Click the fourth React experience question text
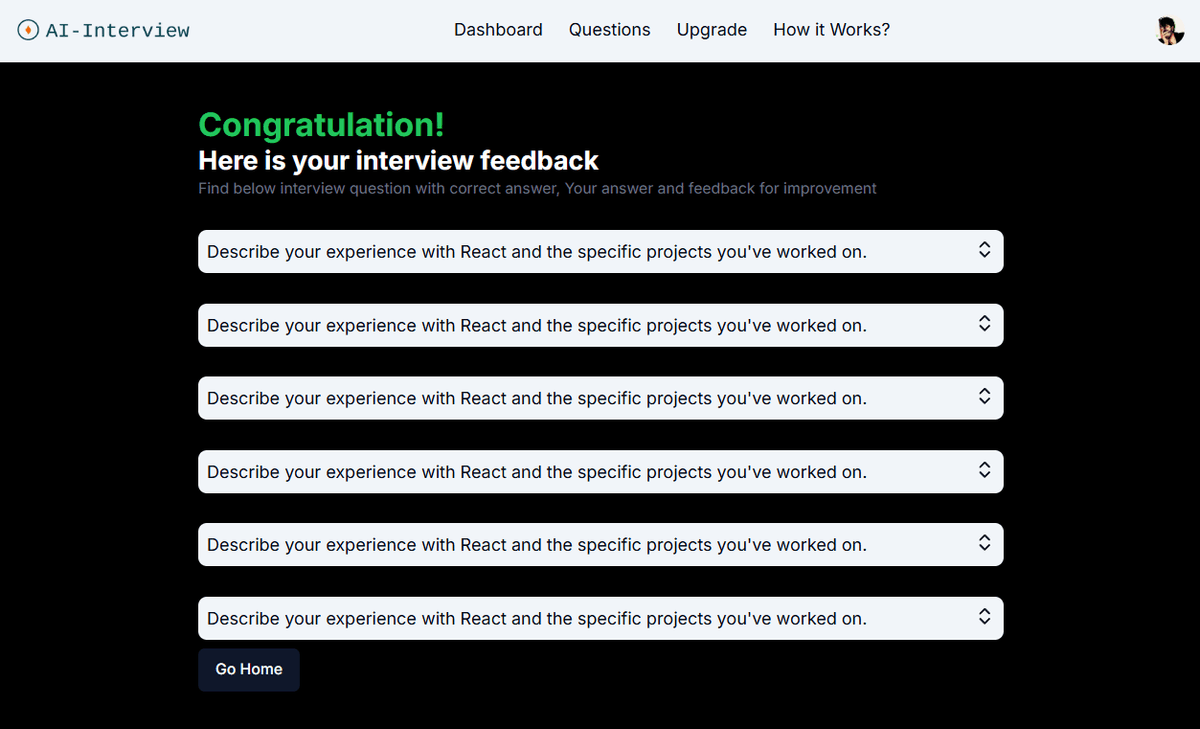This screenshot has width=1200, height=729. [536, 472]
